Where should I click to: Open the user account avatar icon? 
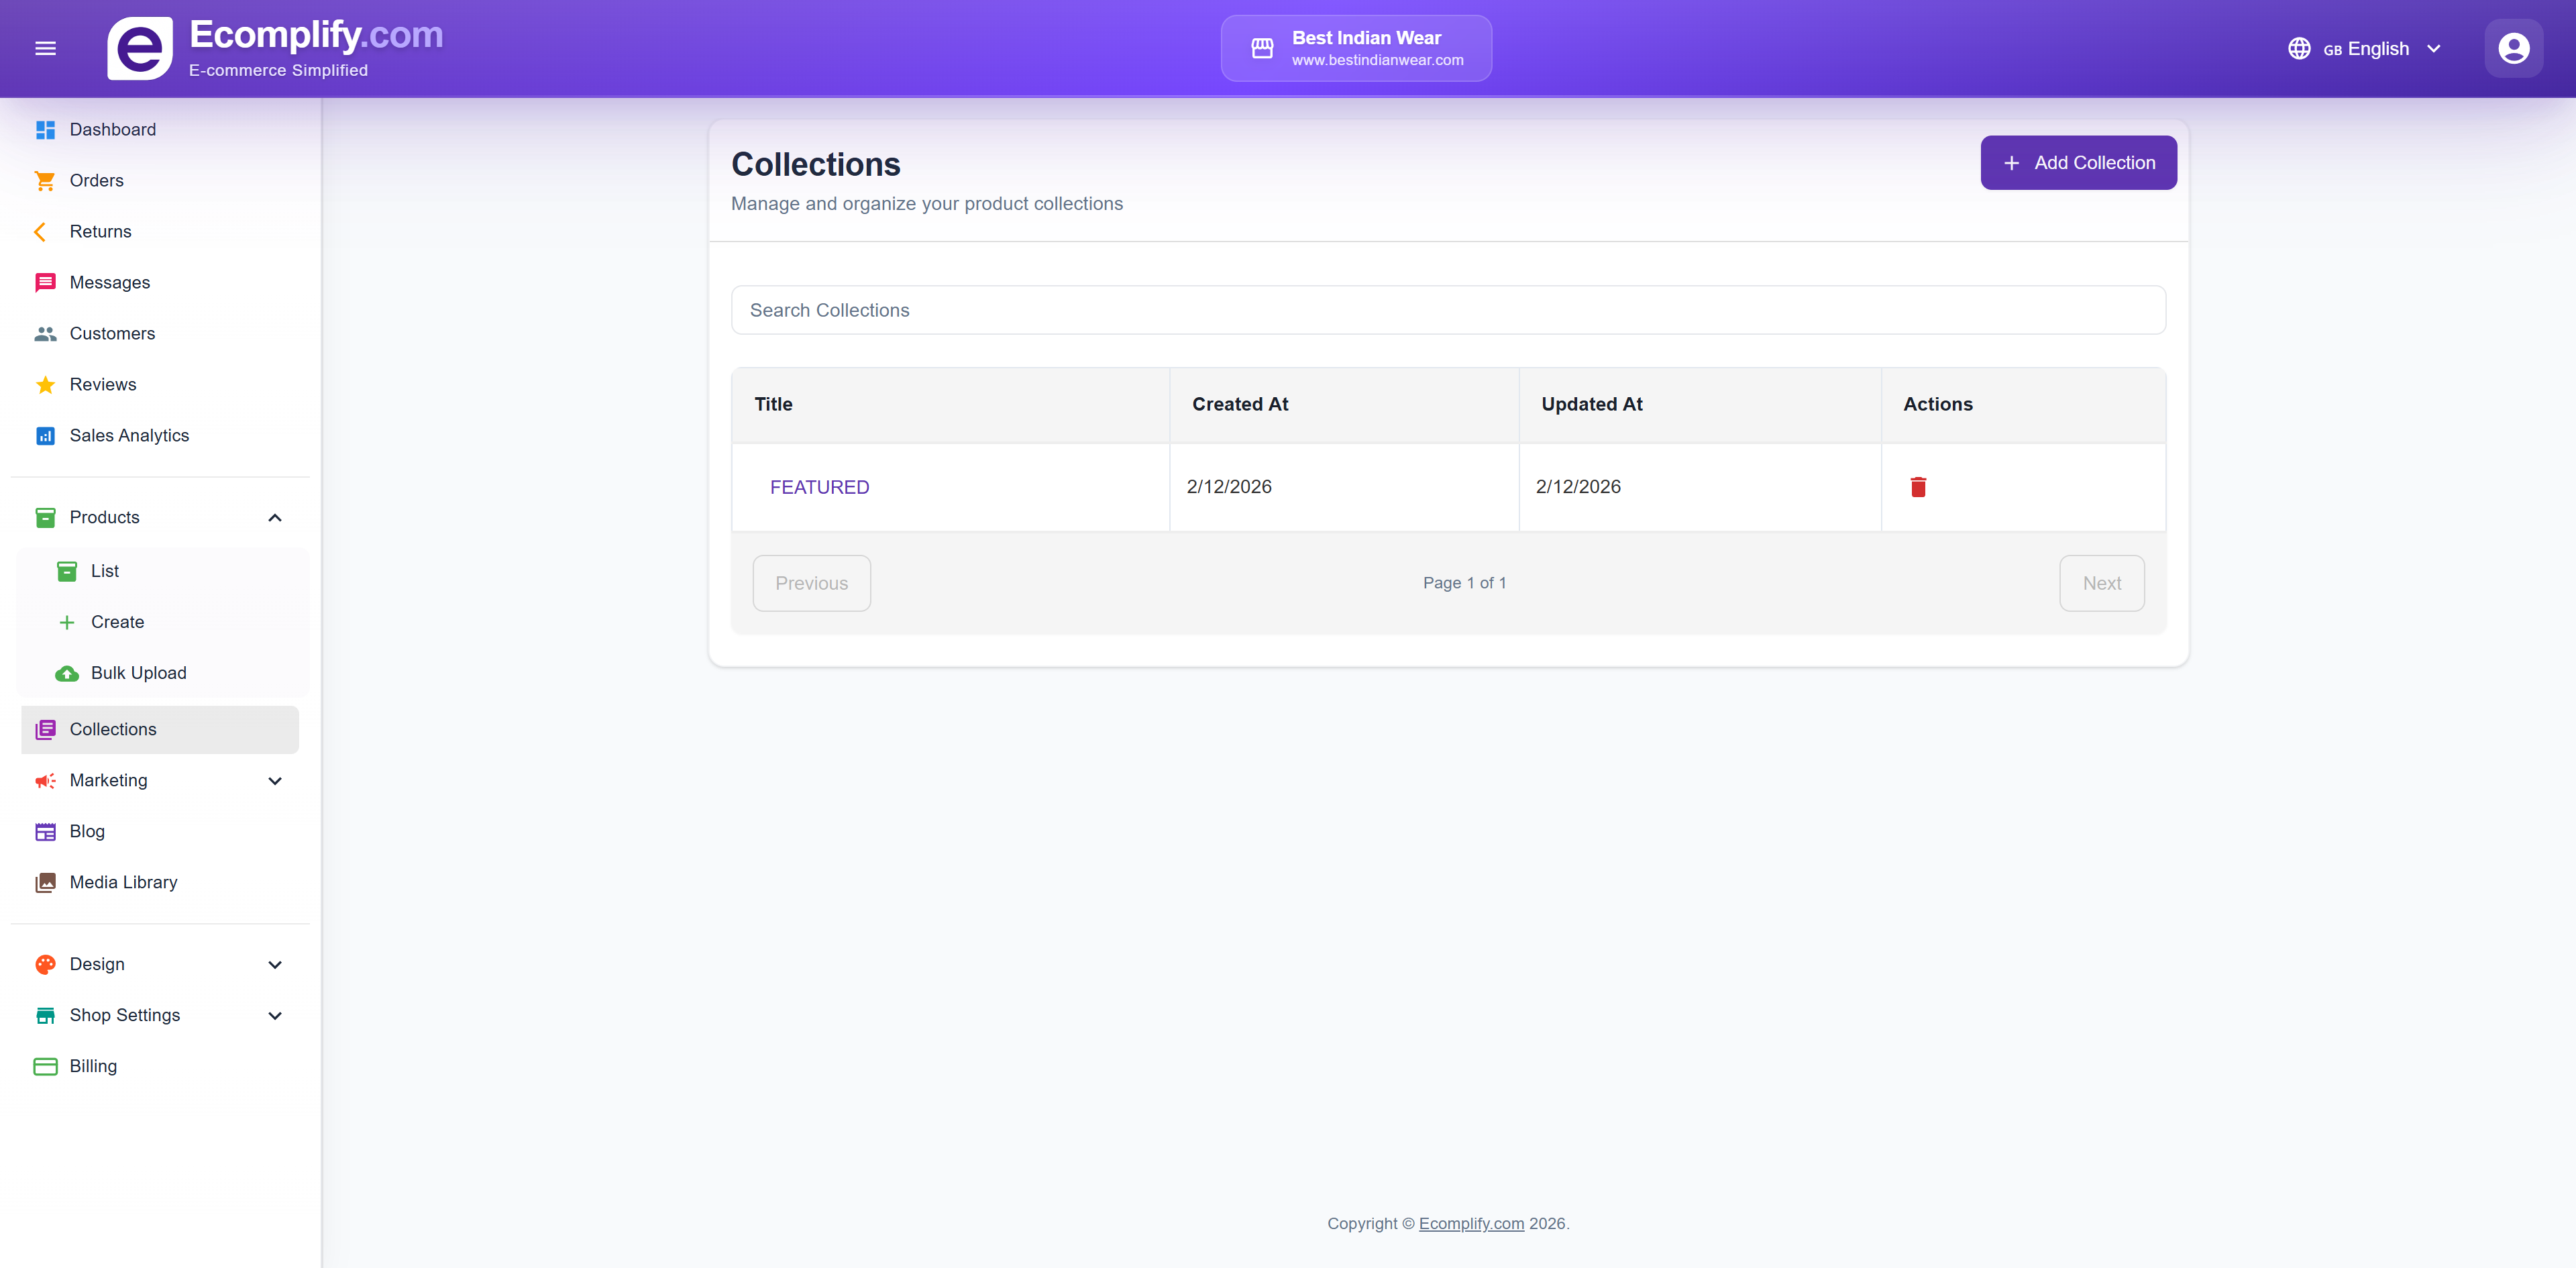pyautogui.click(x=2513, y=48)
